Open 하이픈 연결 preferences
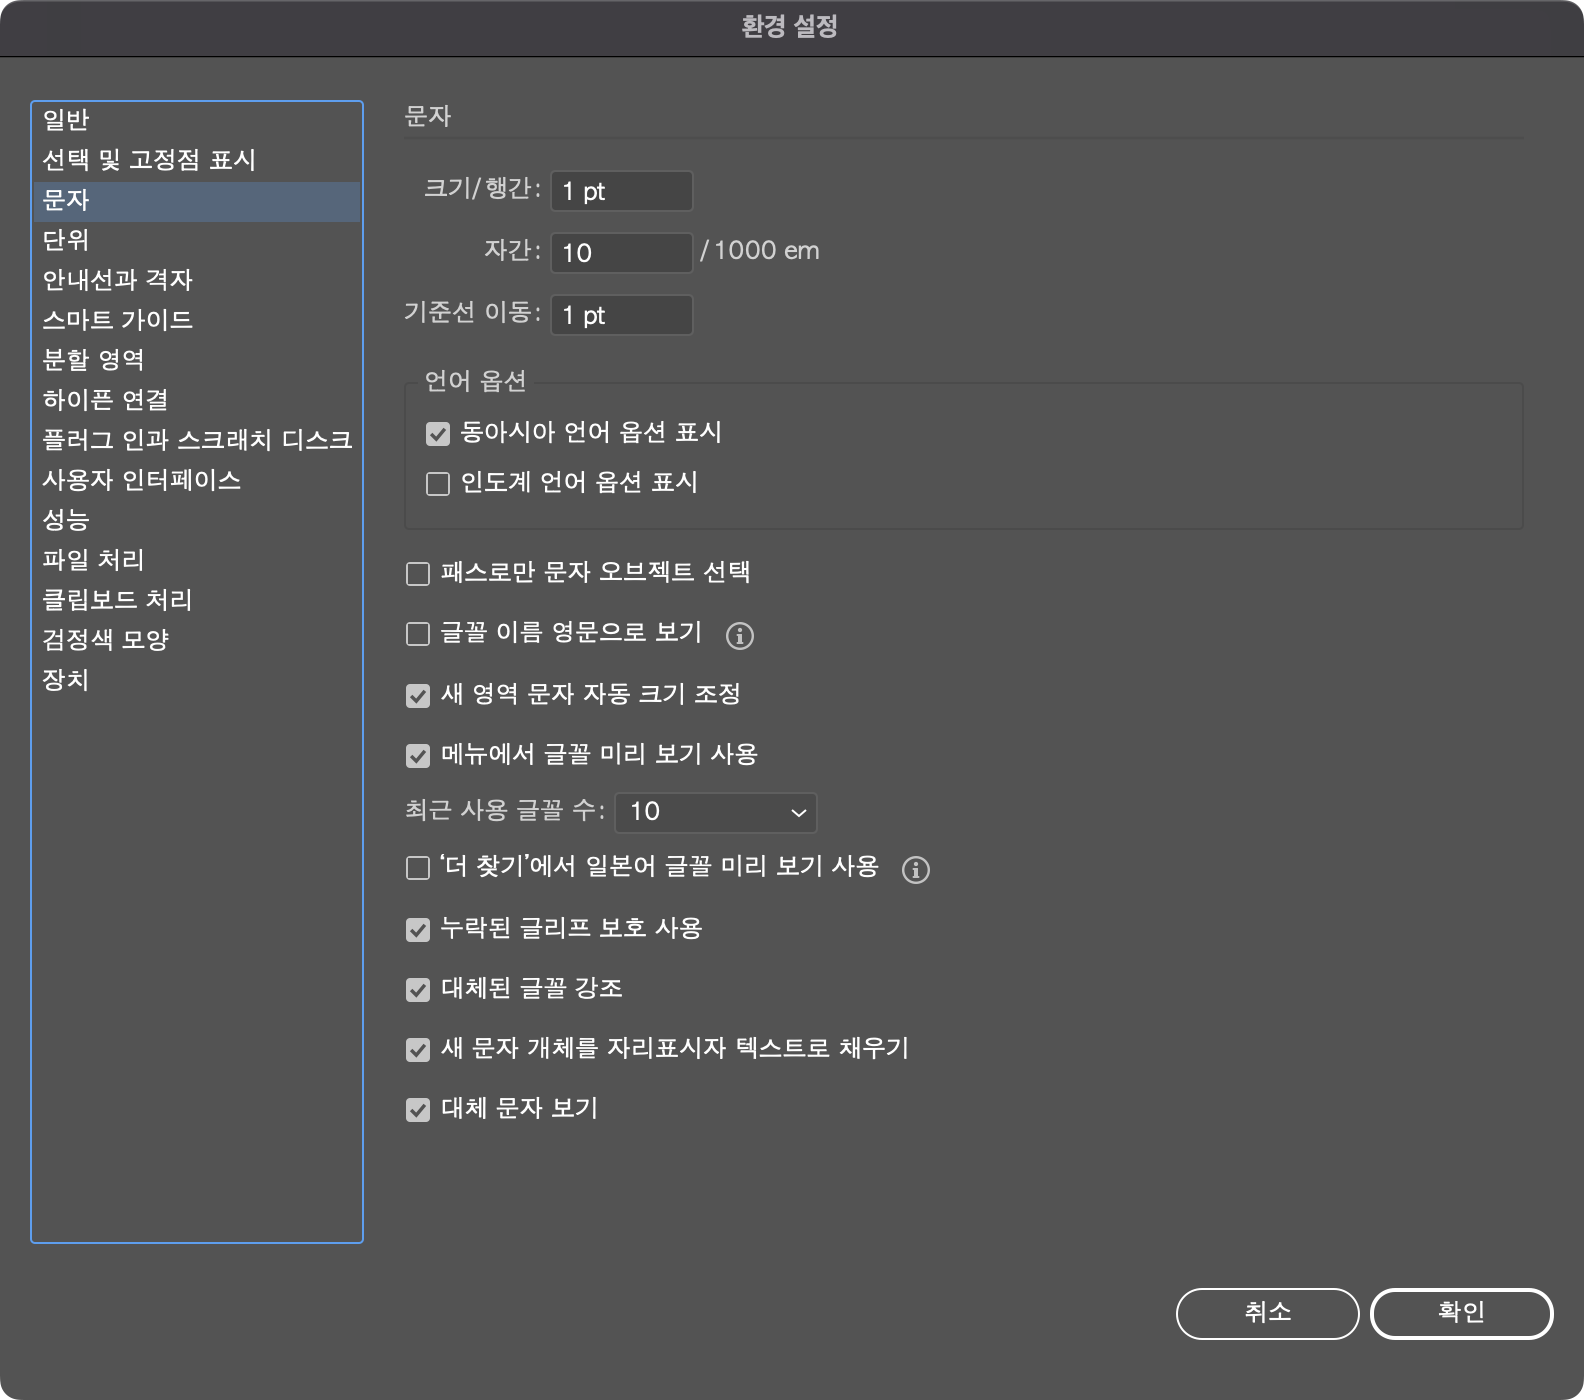This screenshot has height=1400, width=1584. (x=197, y=401)
